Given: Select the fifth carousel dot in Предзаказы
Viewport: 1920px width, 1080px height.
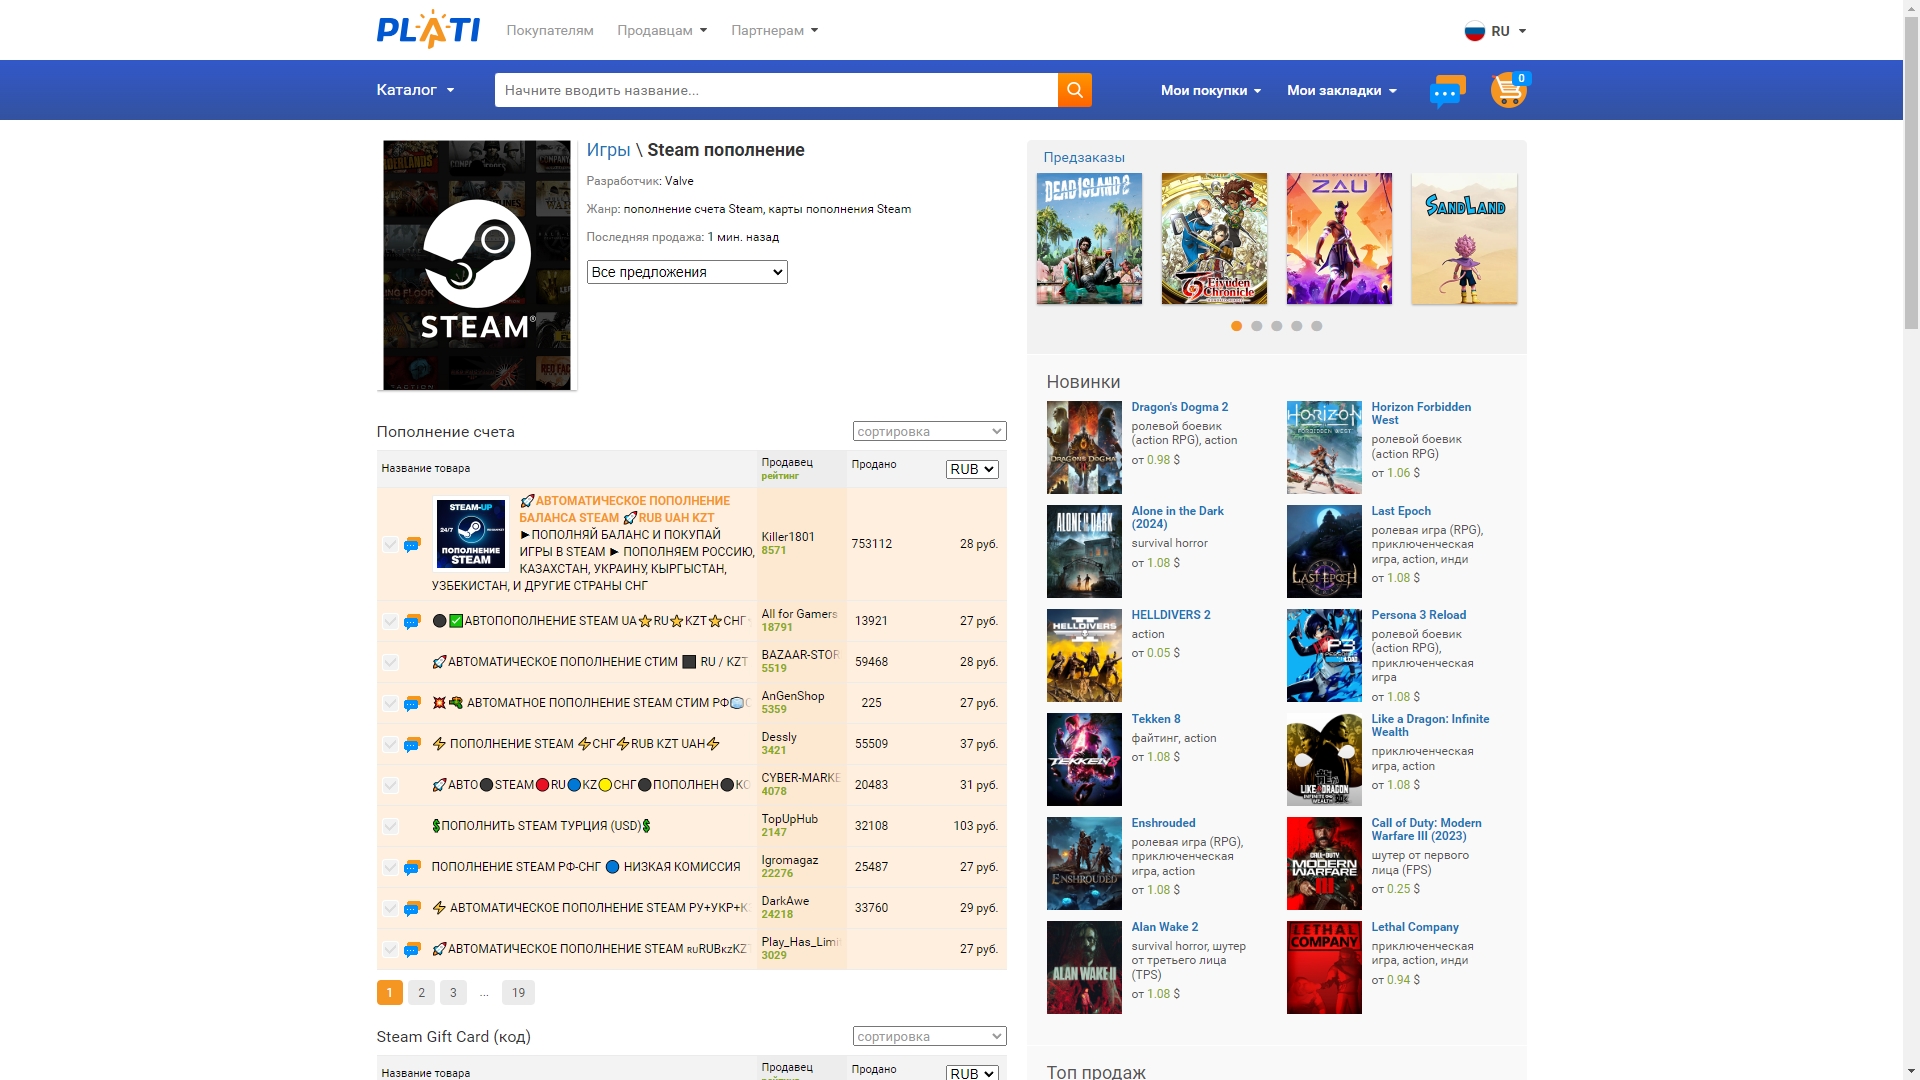Looking at the screenshot, I should pos(1317,326).
